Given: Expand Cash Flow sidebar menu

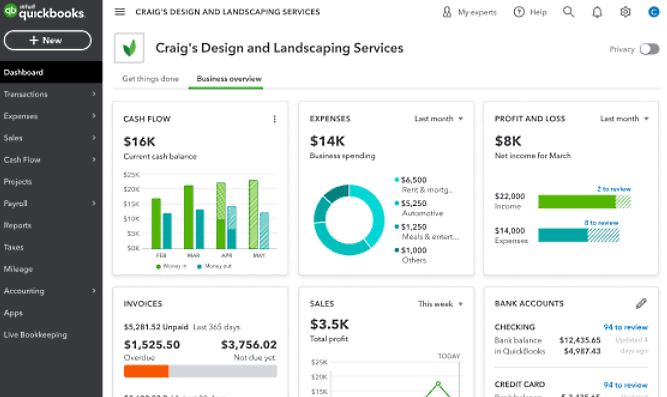Looking at the screenshot, I should 51,160.
